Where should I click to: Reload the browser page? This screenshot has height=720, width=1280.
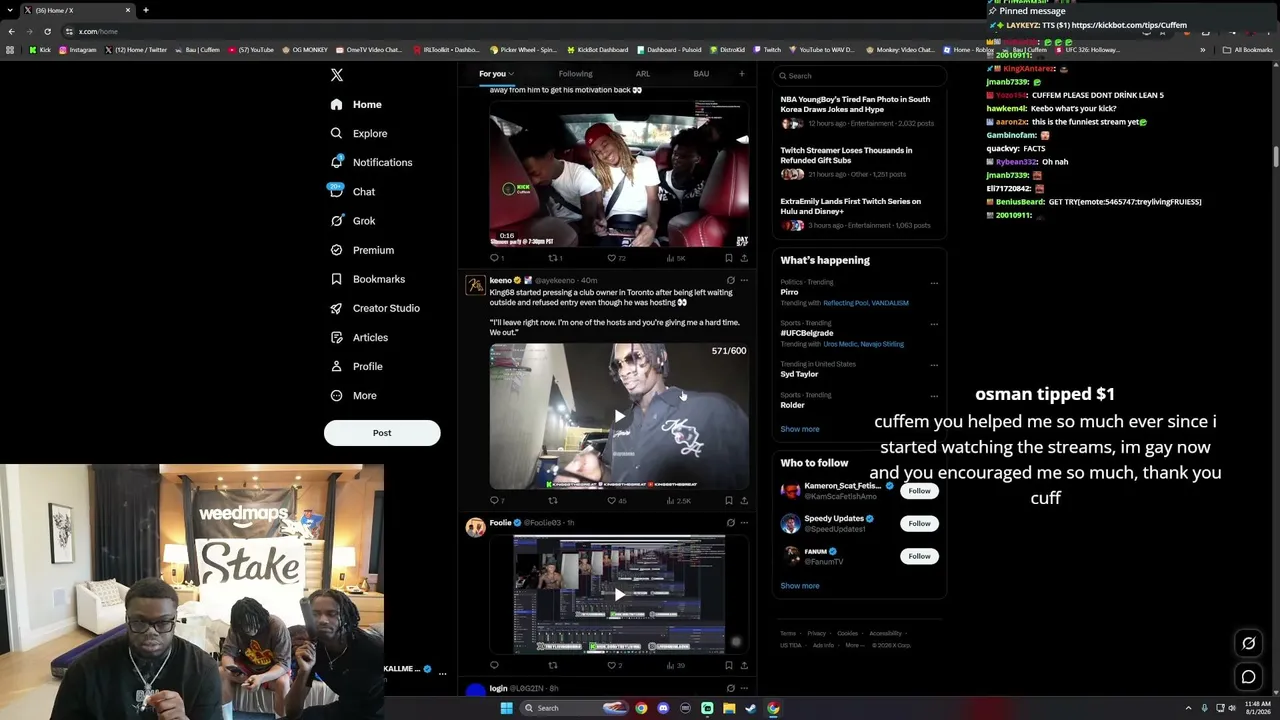point(47,31)
